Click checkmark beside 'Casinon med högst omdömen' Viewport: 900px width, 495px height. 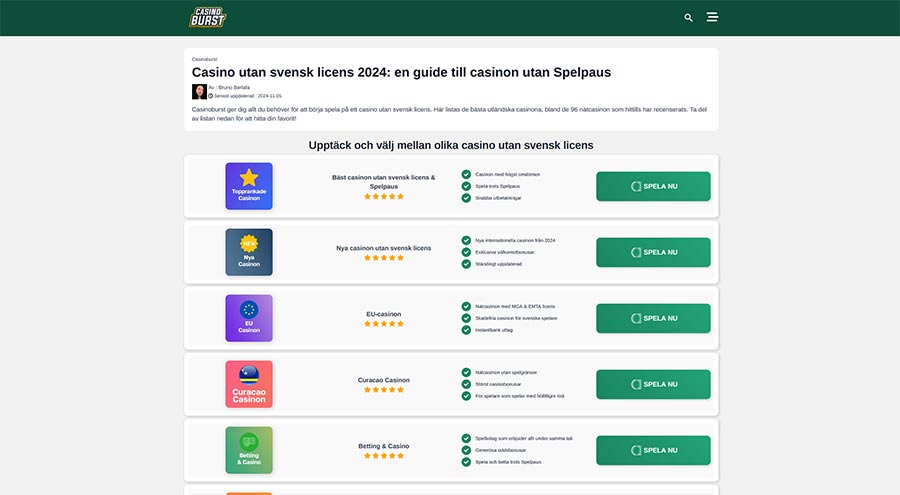[466, 174]
